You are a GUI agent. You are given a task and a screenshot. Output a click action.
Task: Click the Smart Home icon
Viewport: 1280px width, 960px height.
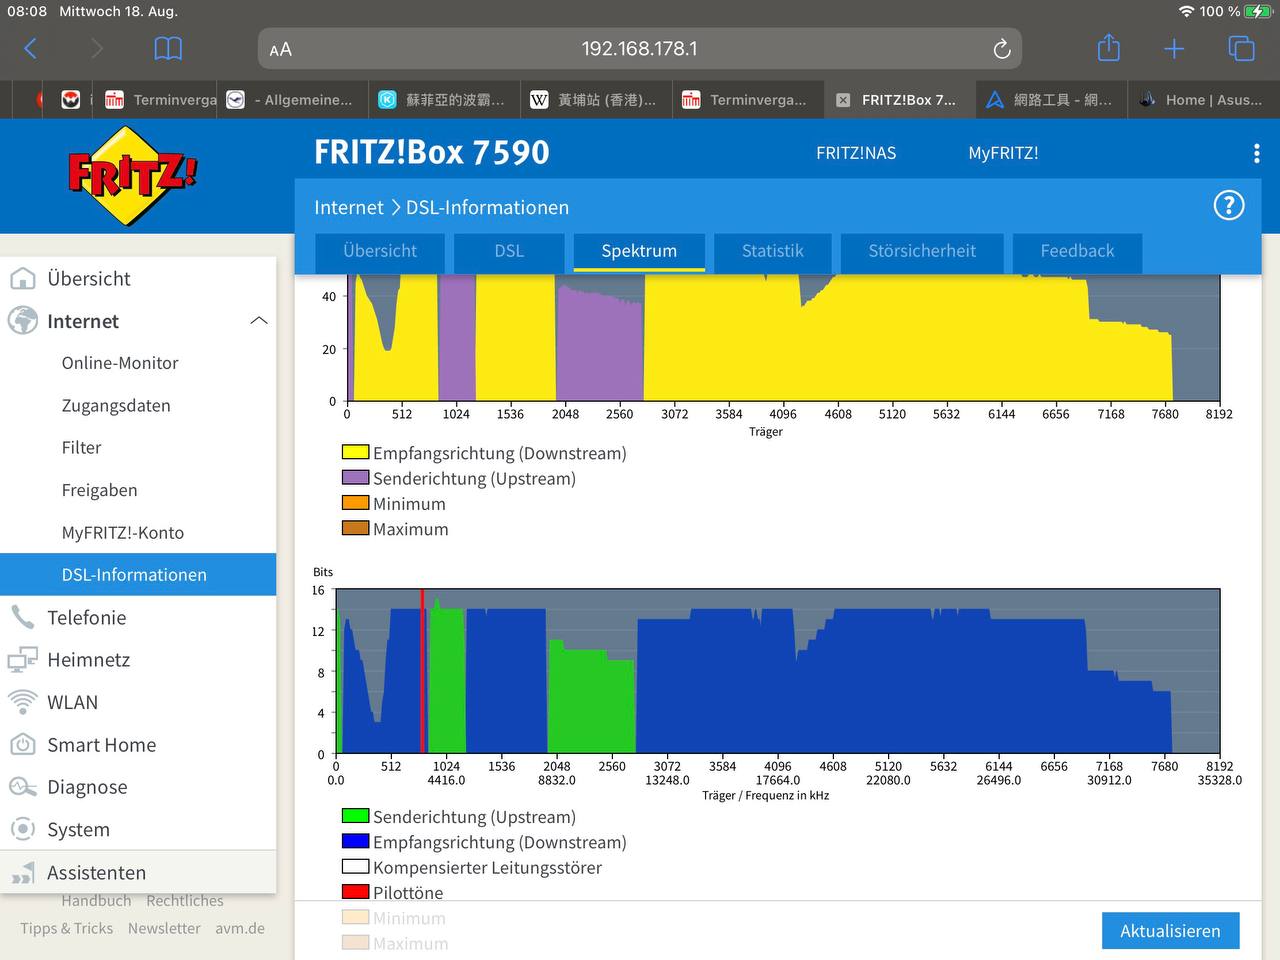22,745
